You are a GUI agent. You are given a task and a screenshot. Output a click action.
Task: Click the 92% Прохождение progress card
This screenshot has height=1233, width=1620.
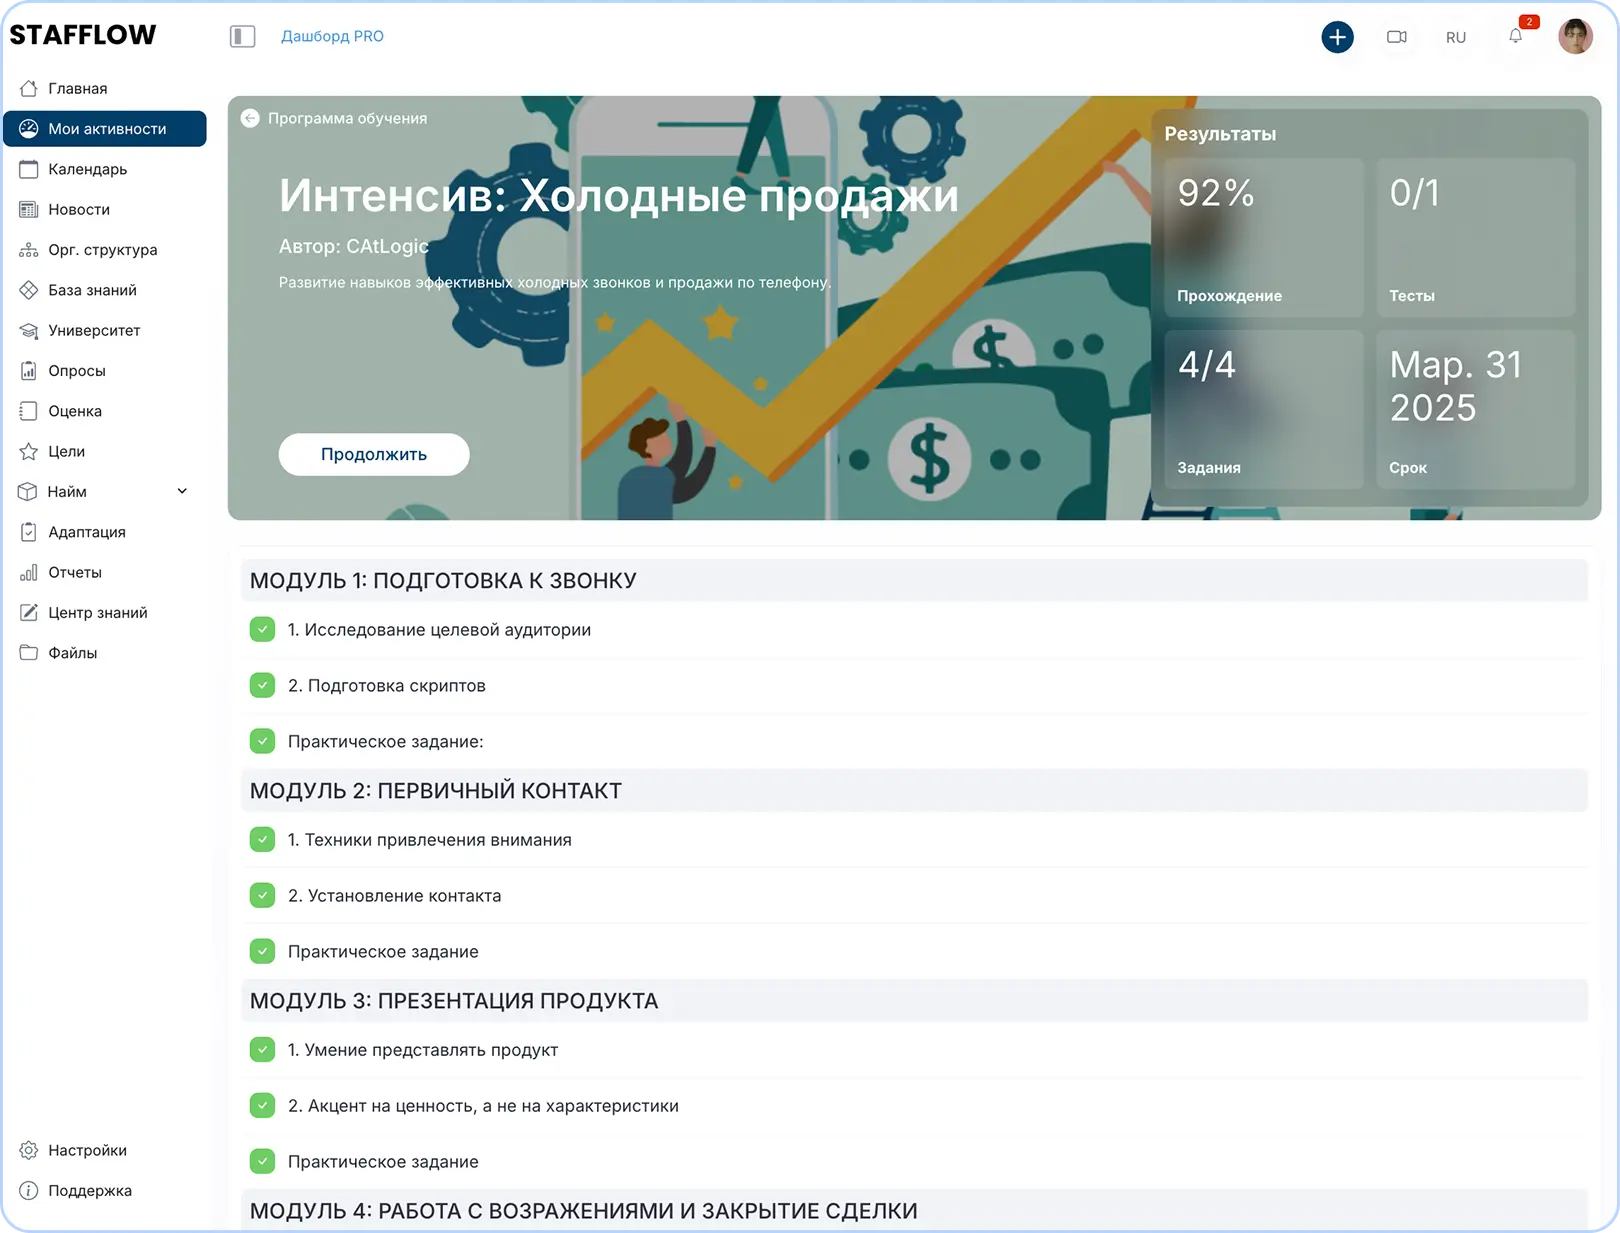click(1263, 237)
